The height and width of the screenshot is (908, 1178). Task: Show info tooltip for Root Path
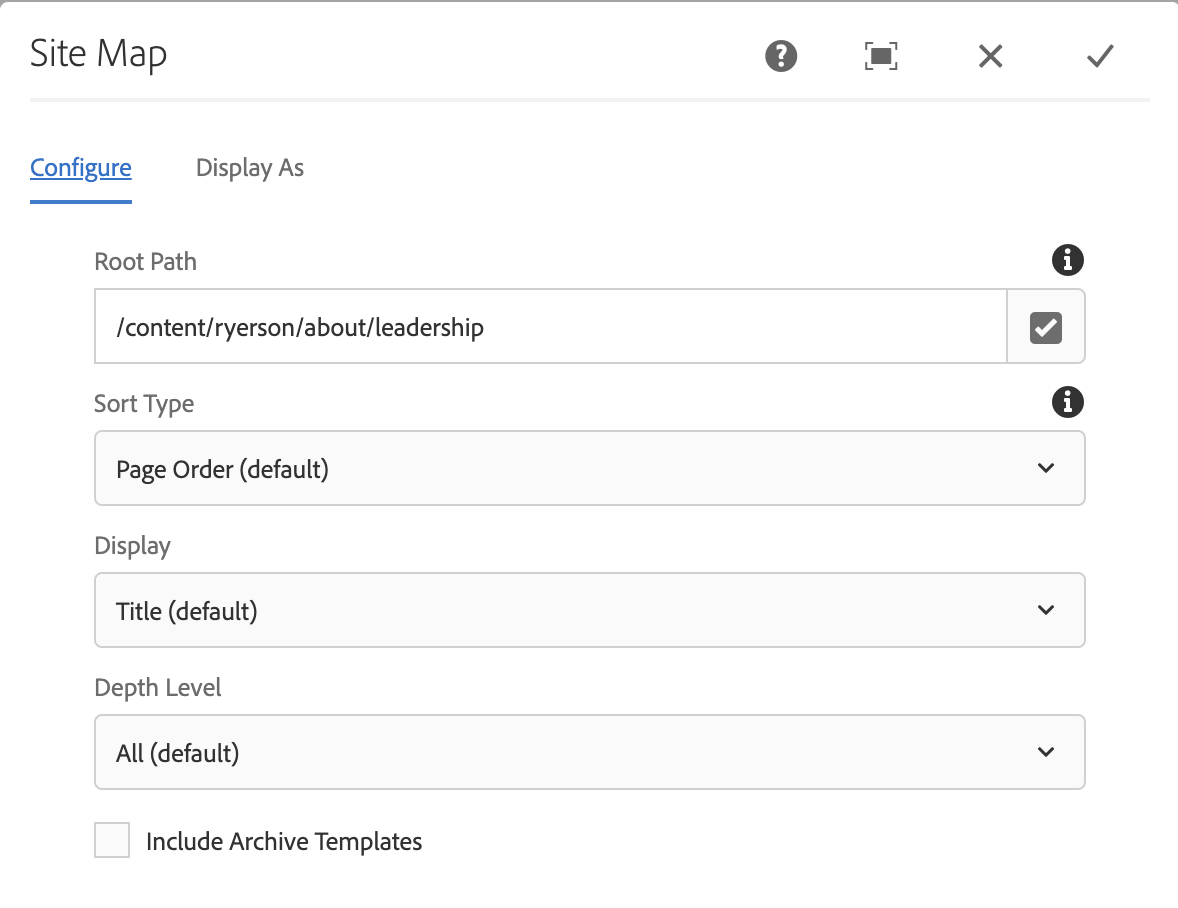(x=1068, y=261)
